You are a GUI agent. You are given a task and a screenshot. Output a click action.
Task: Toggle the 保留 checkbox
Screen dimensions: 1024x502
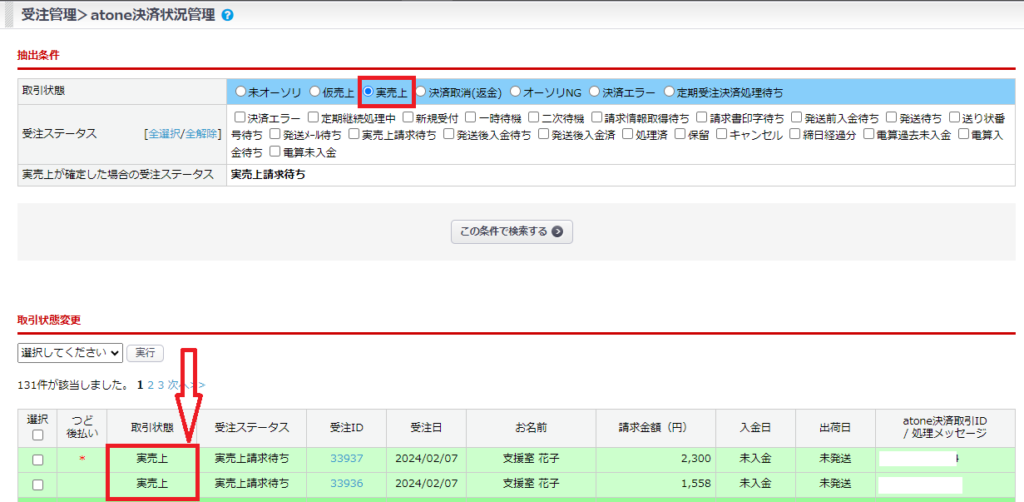click(681, 135)
